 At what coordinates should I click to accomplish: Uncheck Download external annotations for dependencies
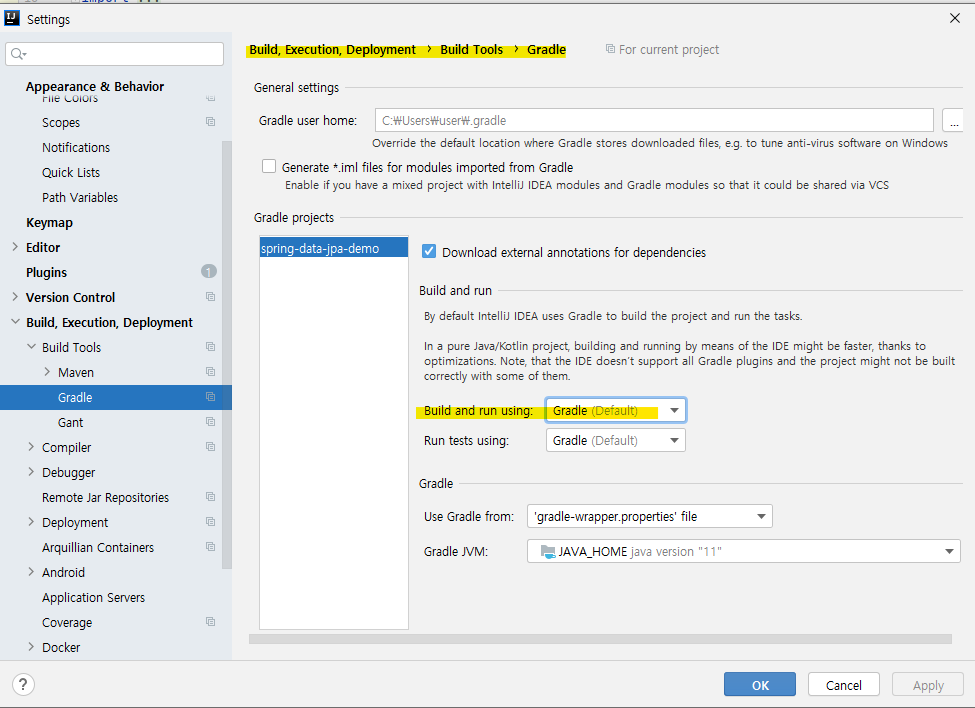(428, 252)
